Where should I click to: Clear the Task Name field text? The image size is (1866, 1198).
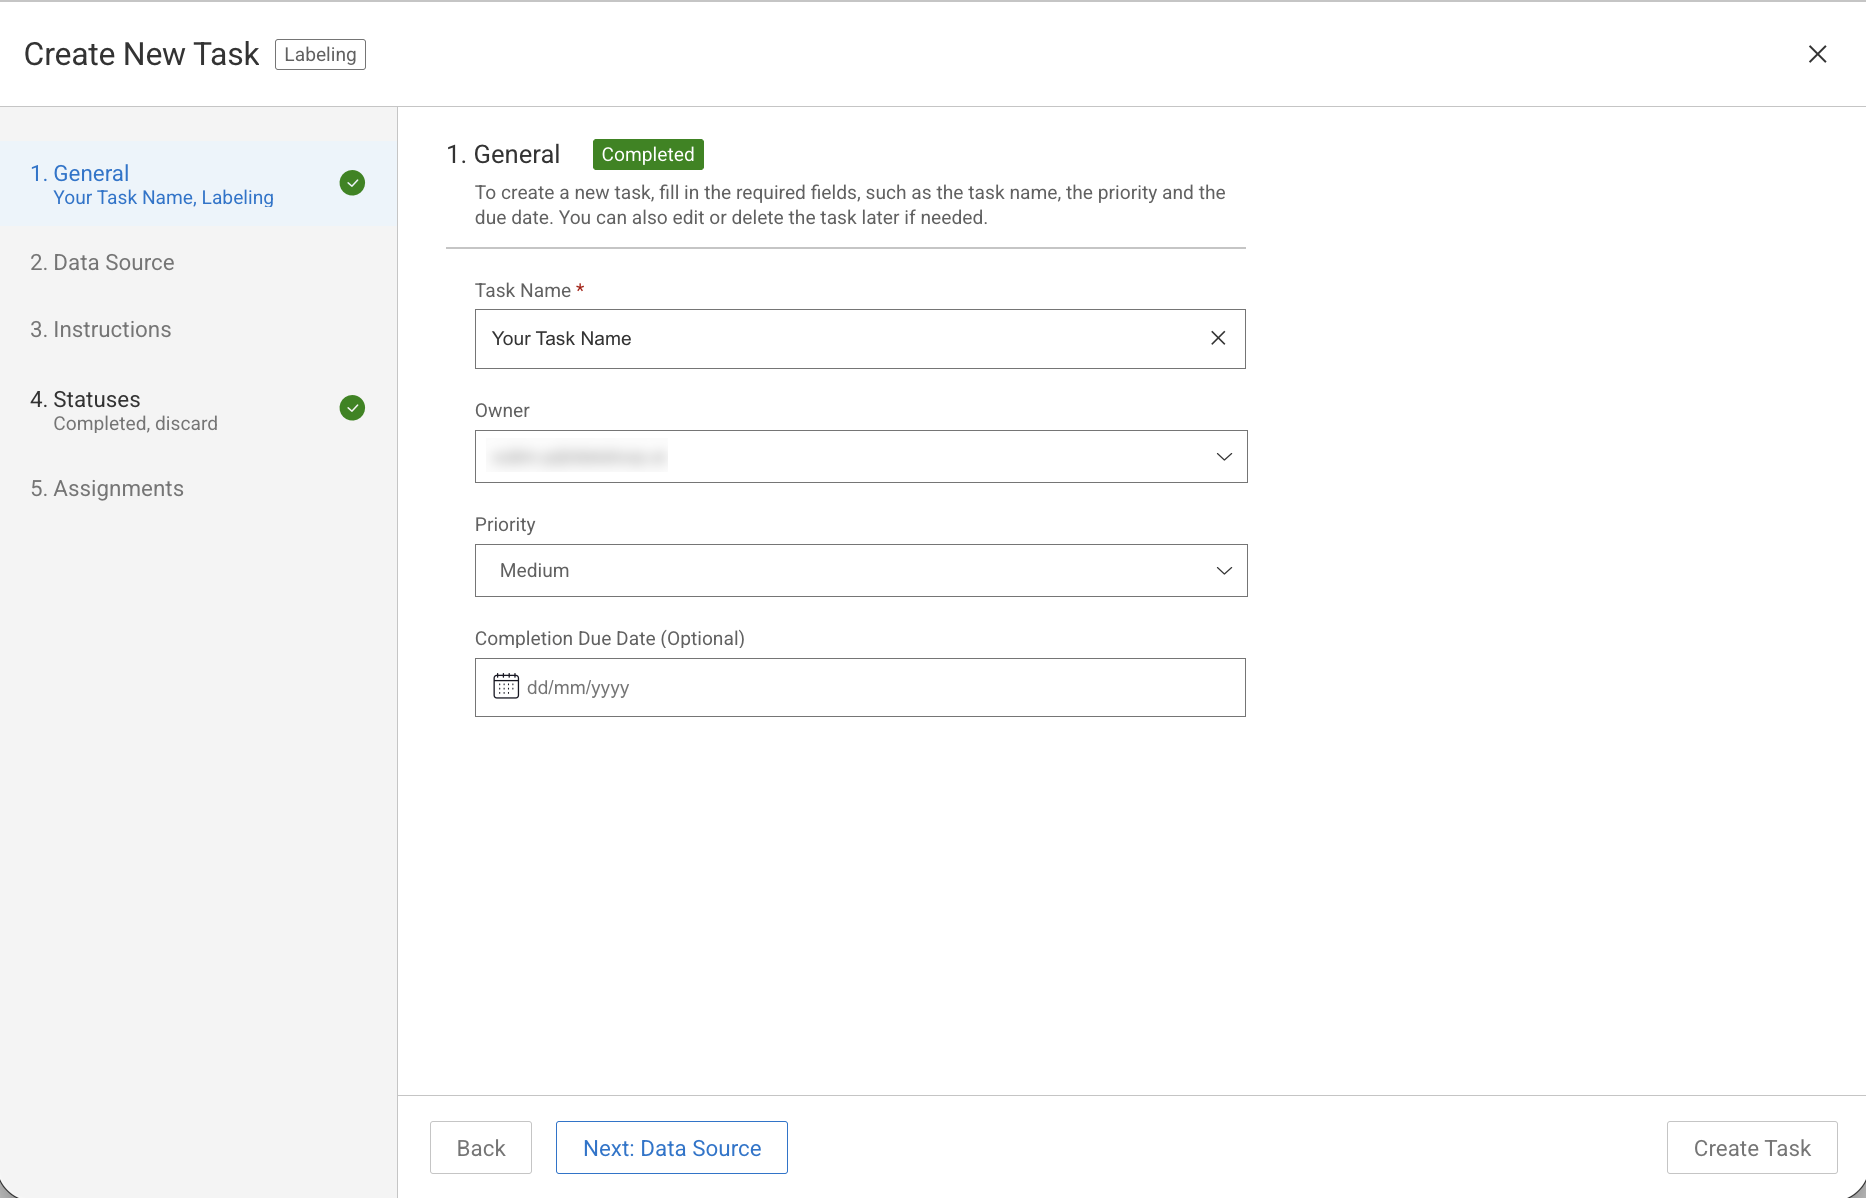pos(1218,338)
